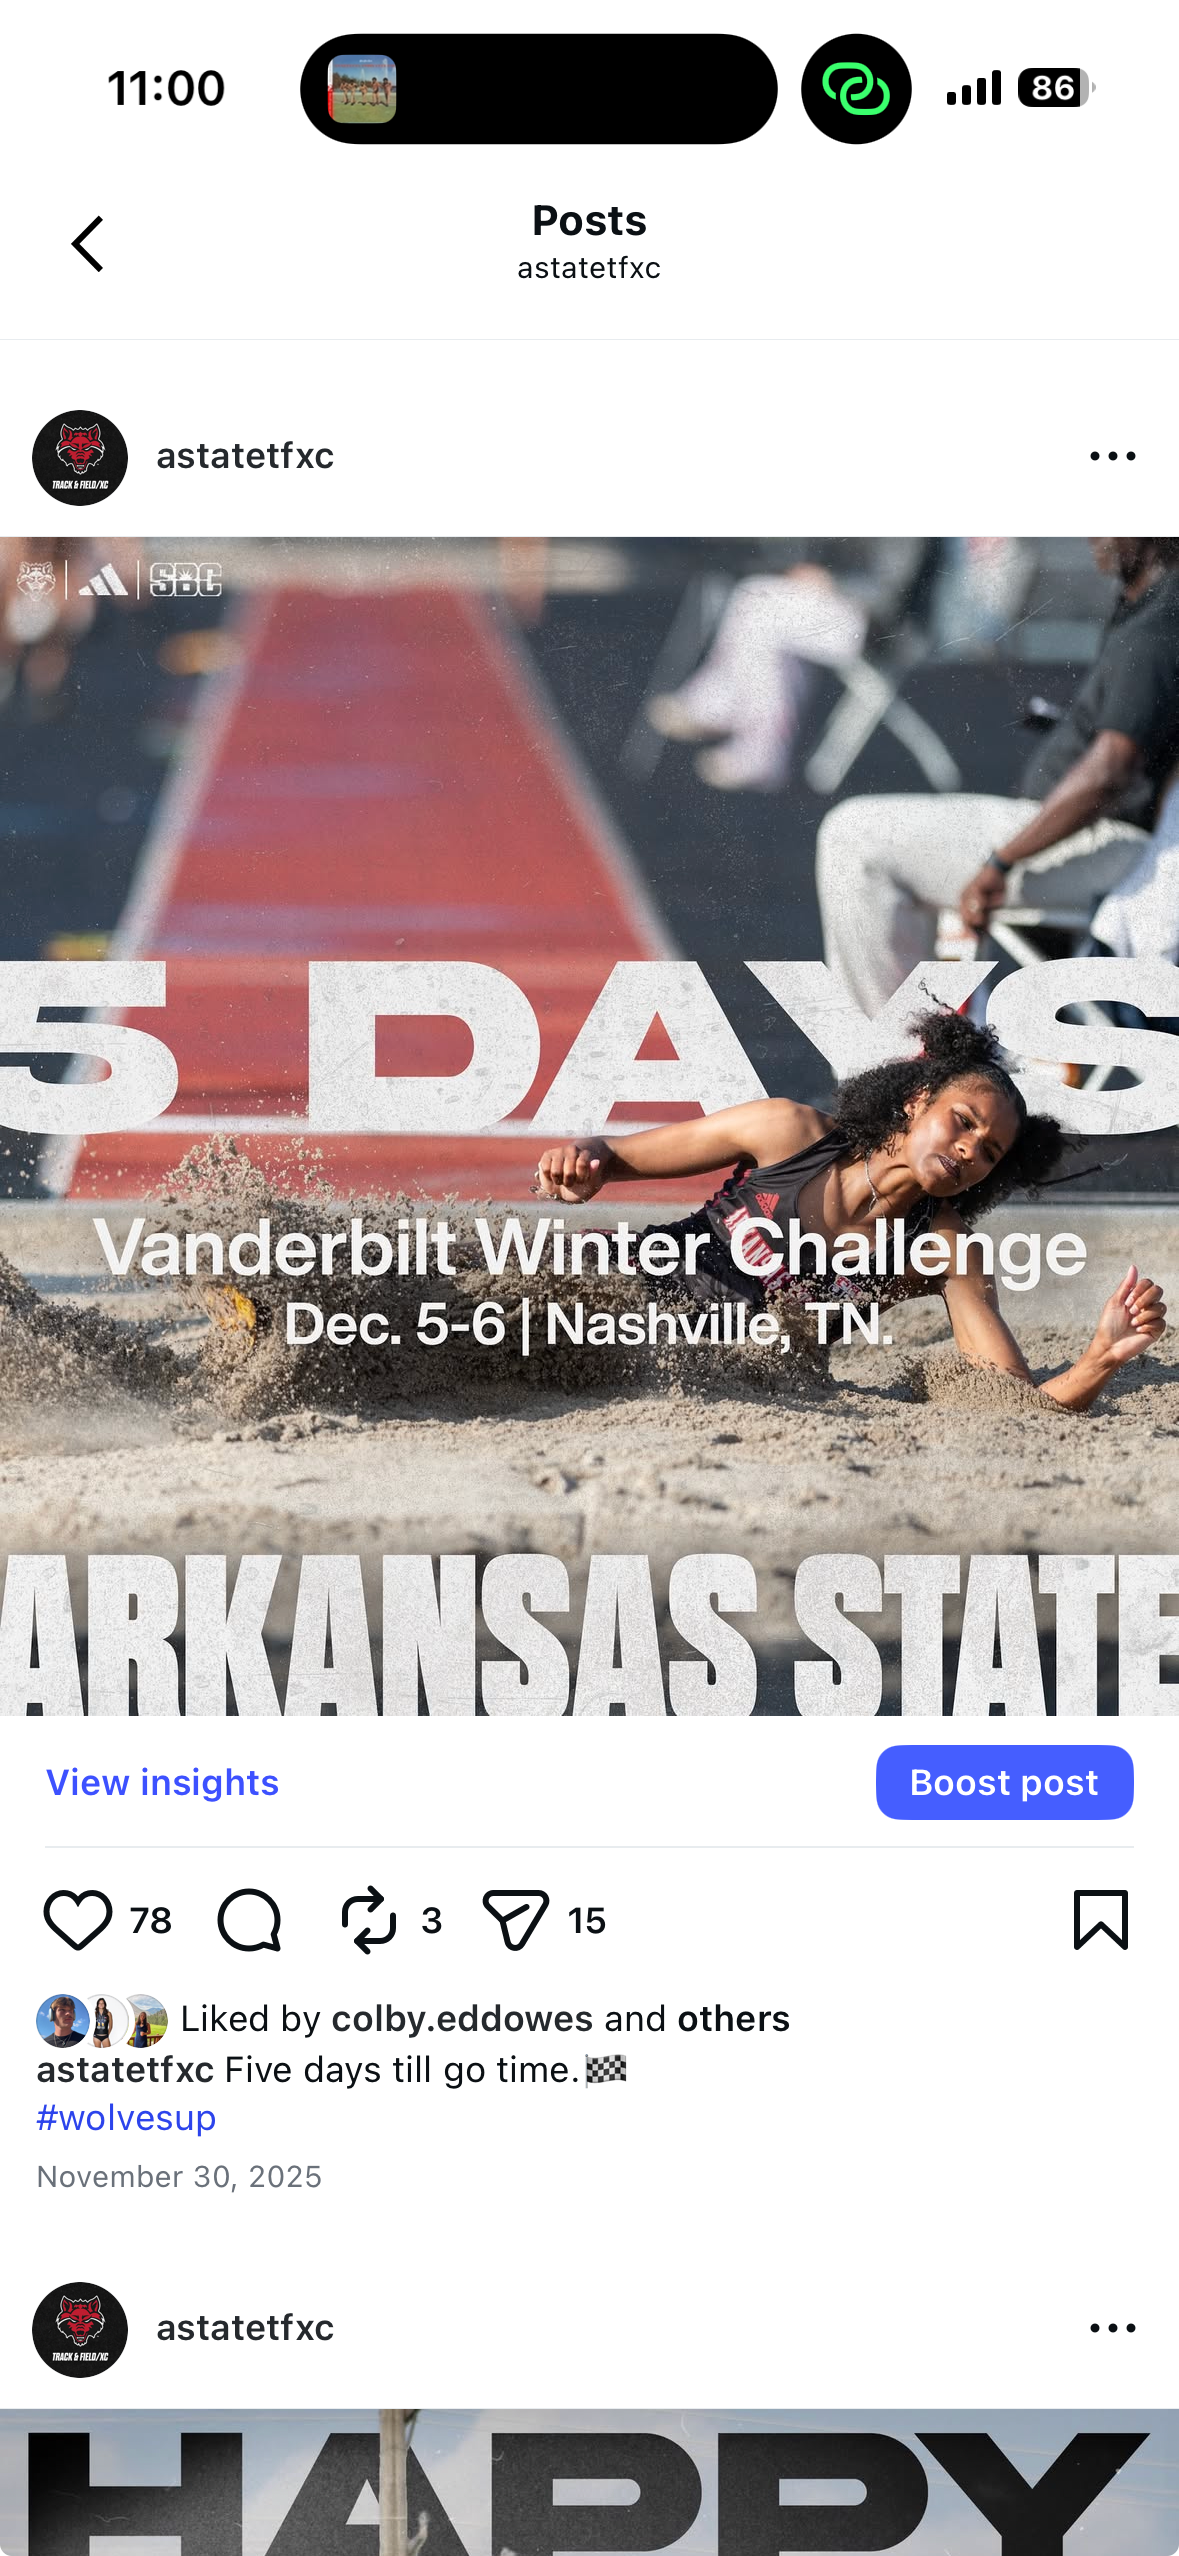Open list of others who liked

pyautogui.click(x=733, y=2018)
